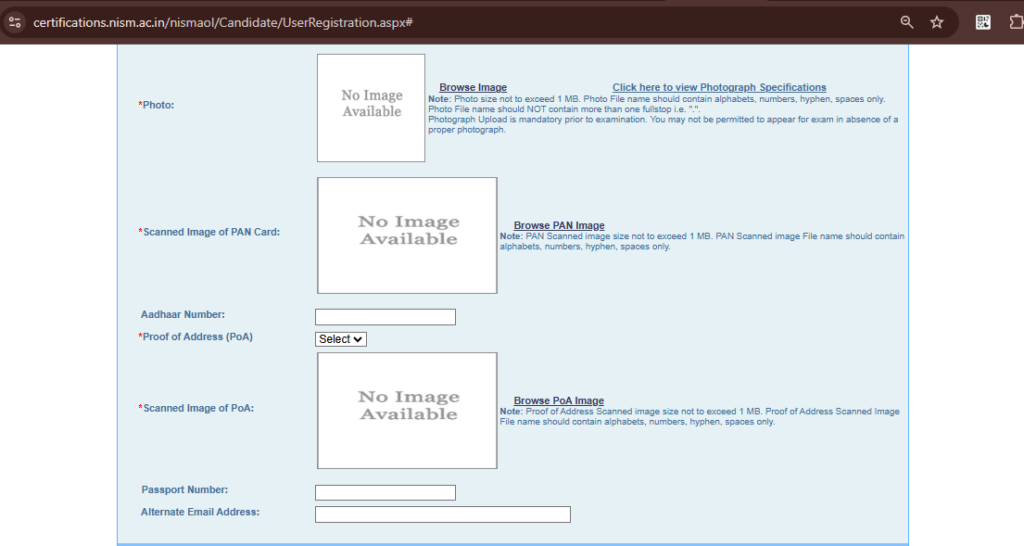
Task: Open the extensions puzzle icon
Action: click(x=1016, y=22)
